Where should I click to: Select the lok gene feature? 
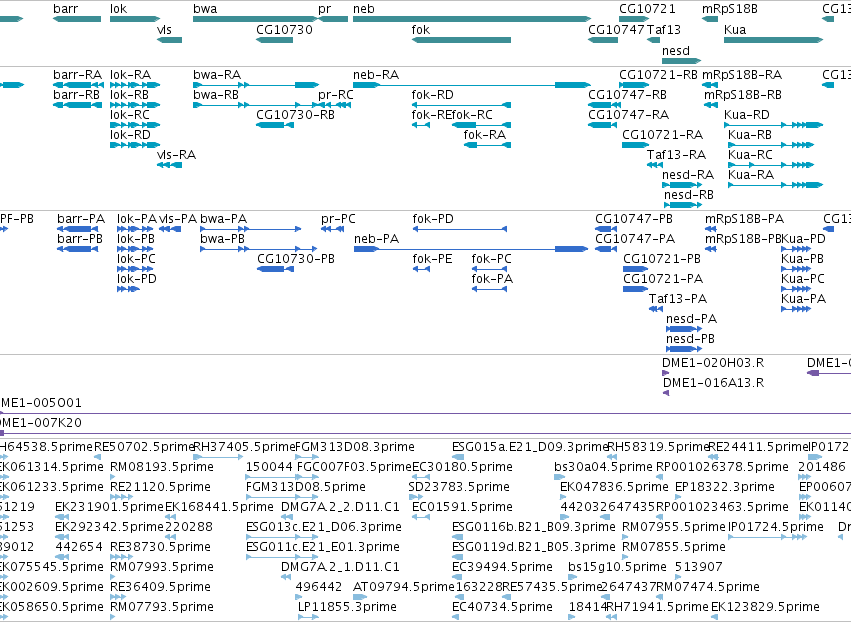click(x=135, y=19)
